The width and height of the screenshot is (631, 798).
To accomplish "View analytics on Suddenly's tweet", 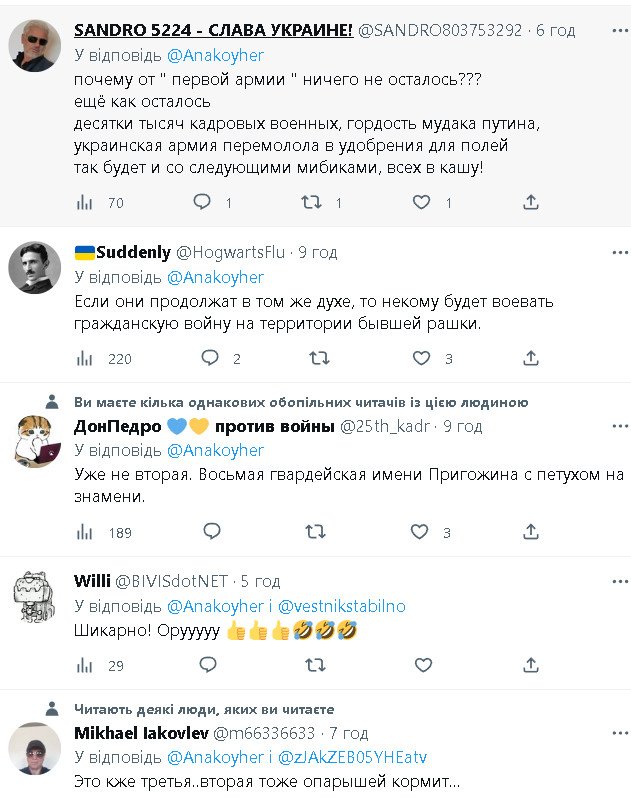I will click(x=85, y=358).
